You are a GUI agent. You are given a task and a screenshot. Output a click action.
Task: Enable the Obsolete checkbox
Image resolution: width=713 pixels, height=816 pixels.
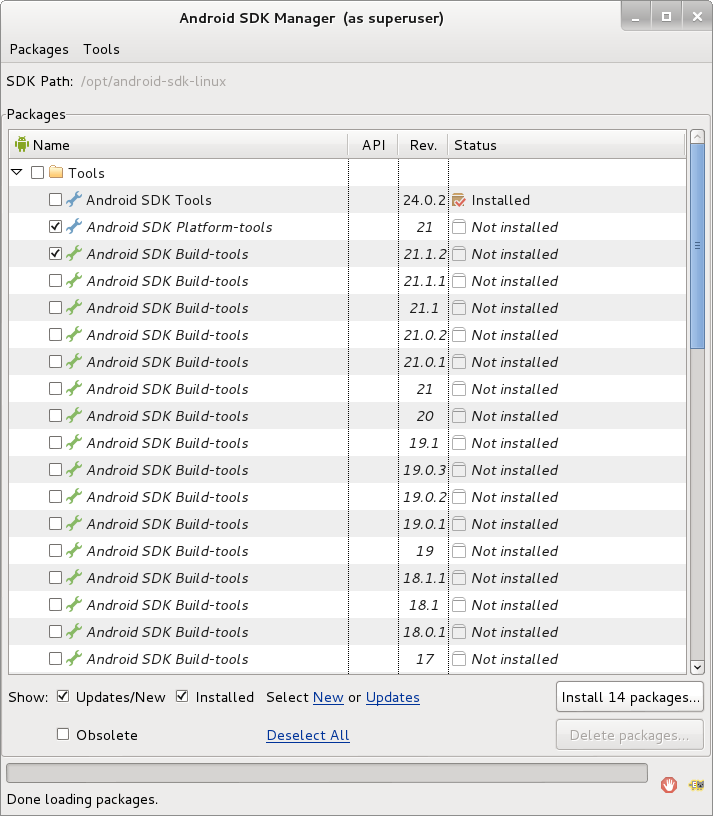point(63,734)
